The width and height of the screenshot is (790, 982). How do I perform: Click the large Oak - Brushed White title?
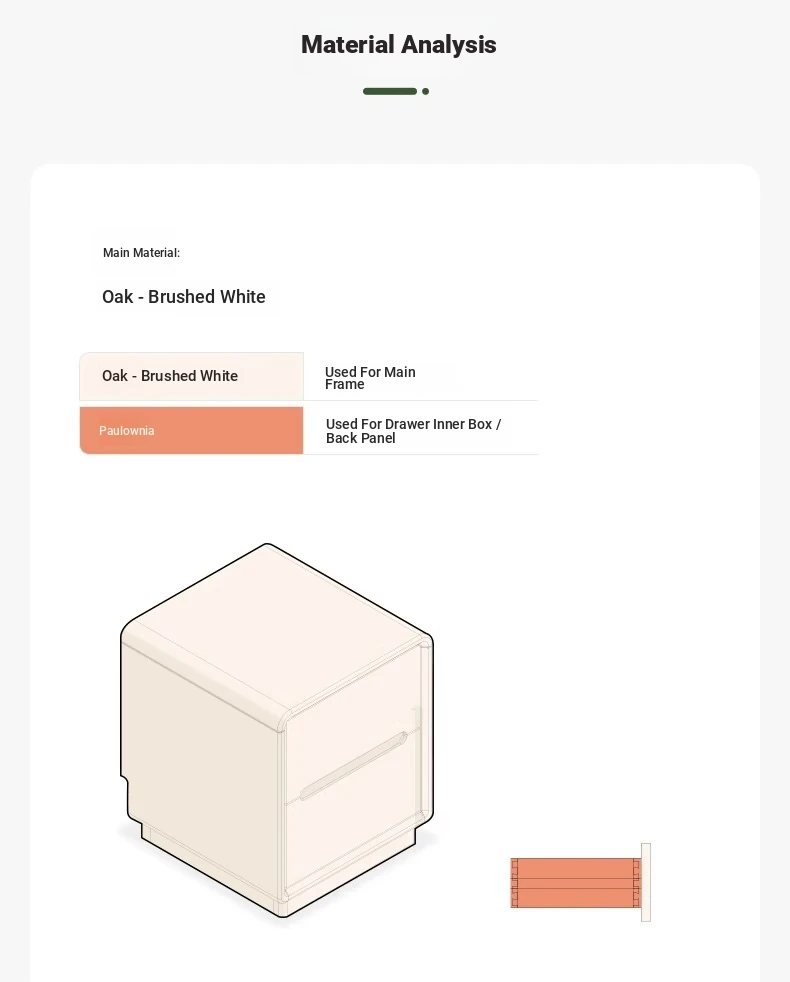pos(184,297)
